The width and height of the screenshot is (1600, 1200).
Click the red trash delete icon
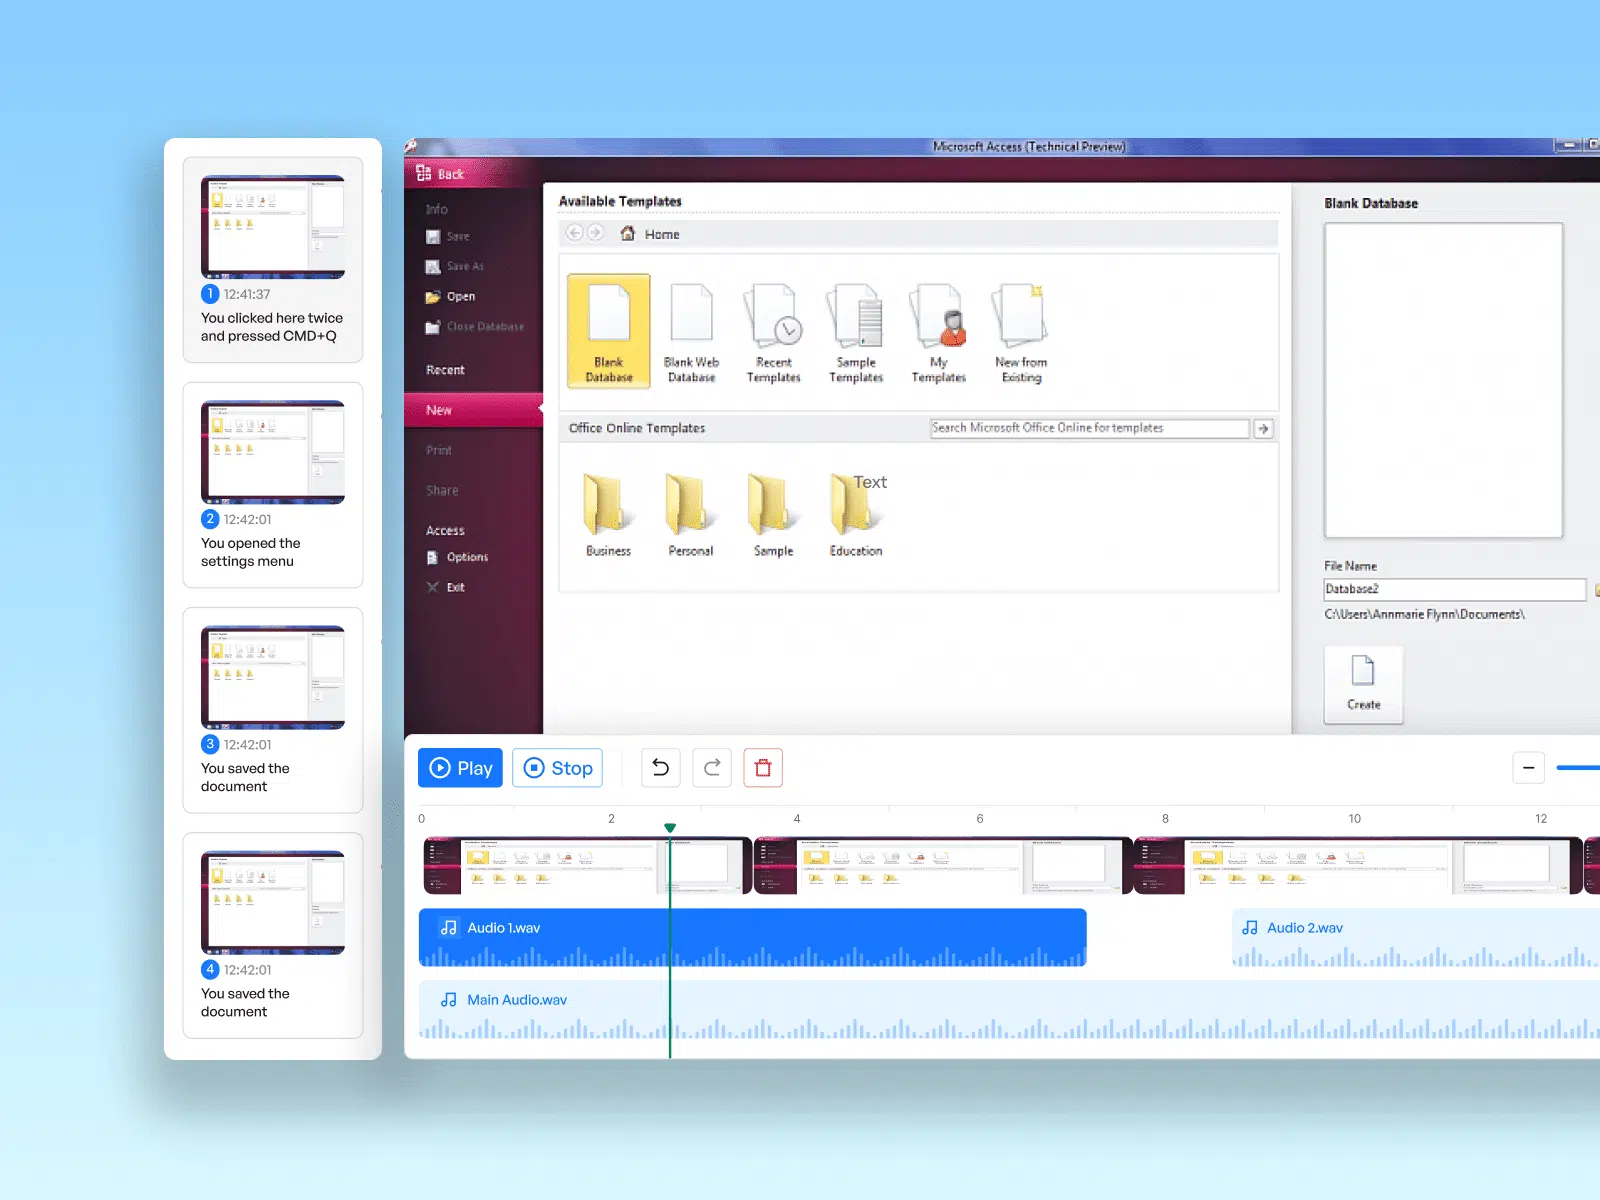(x=763, y=768)
